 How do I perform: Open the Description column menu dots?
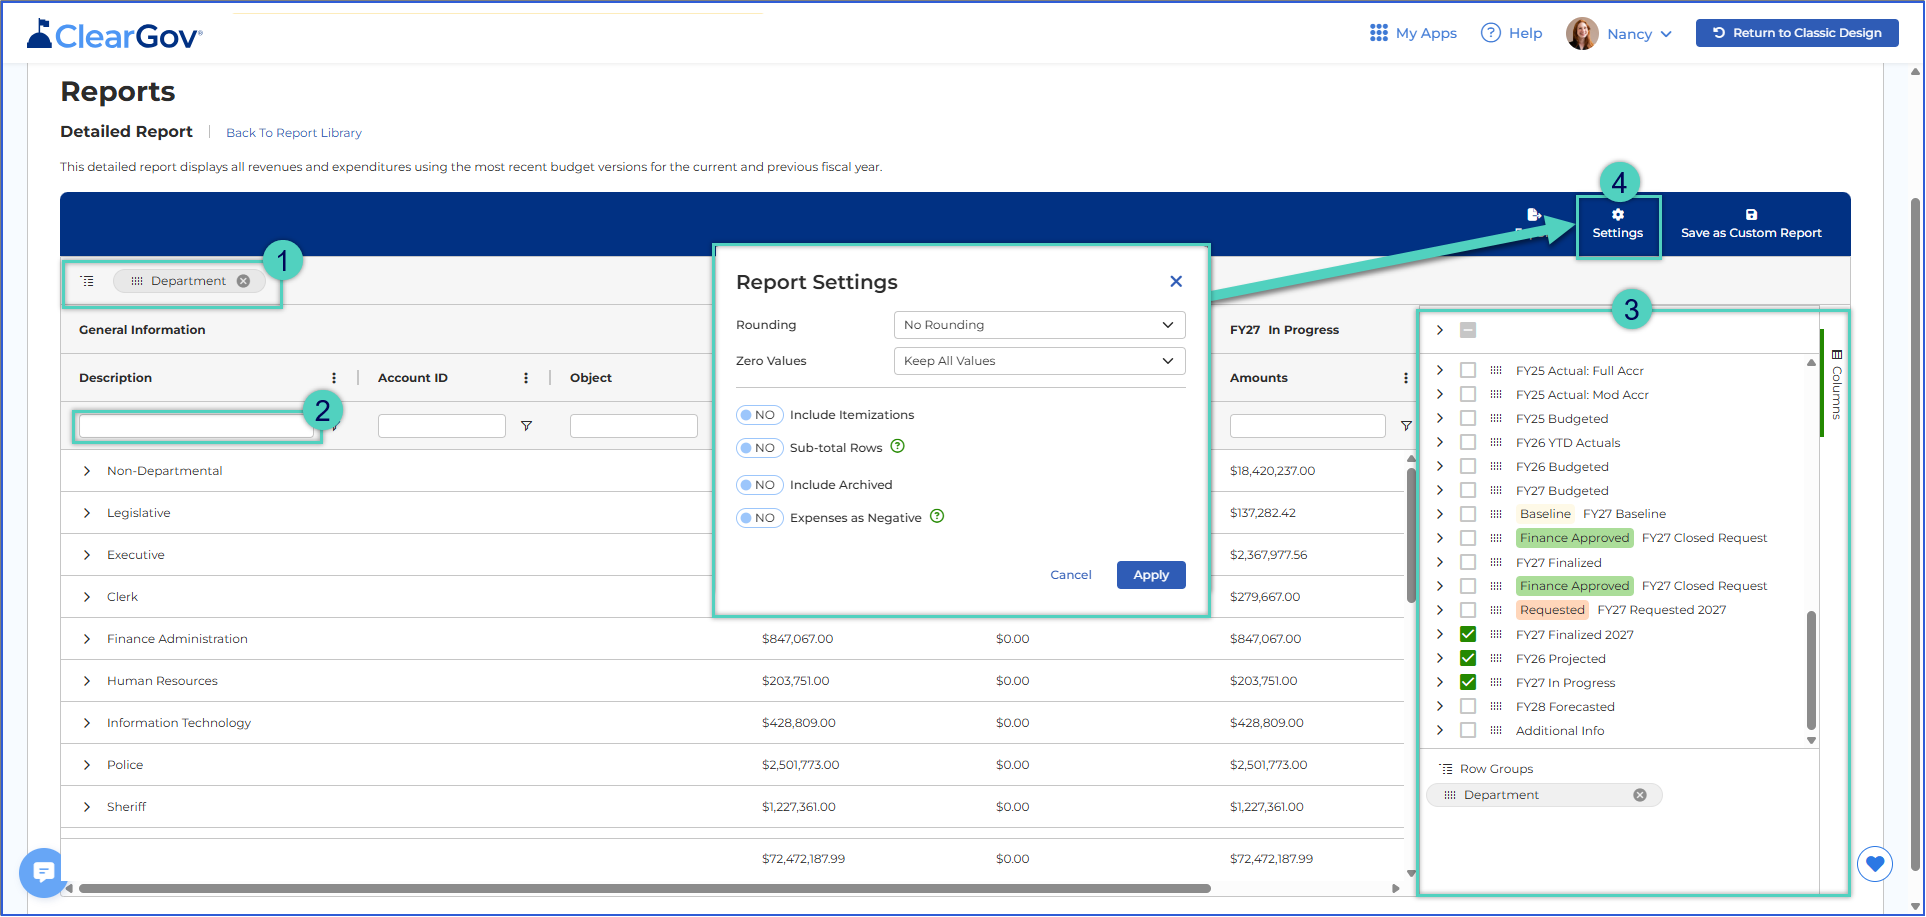pyautogui.click(x=333, y=378)
